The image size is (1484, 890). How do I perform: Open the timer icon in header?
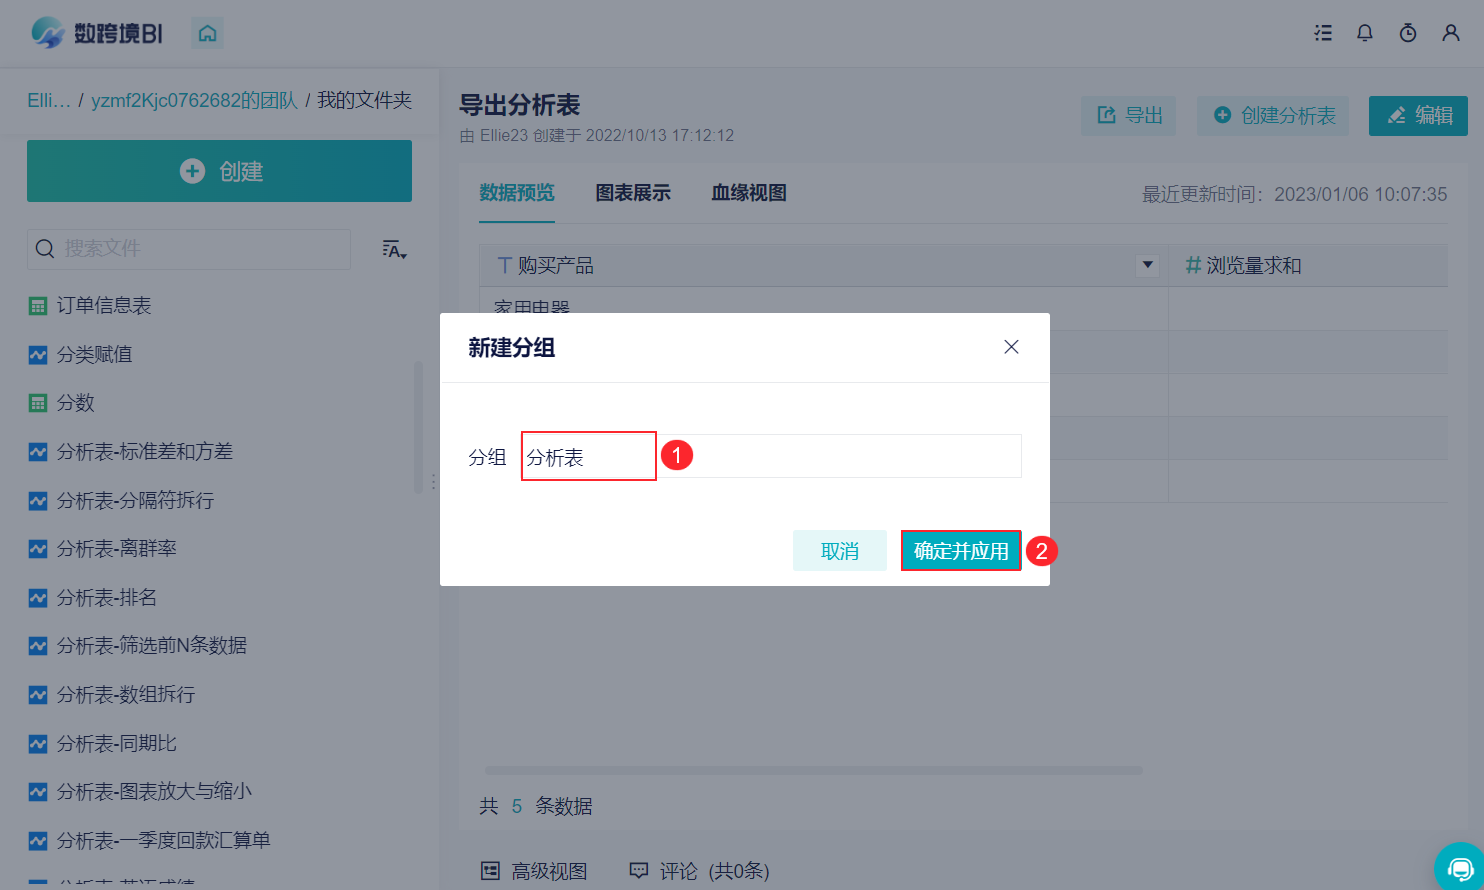tap(1408, 33)
